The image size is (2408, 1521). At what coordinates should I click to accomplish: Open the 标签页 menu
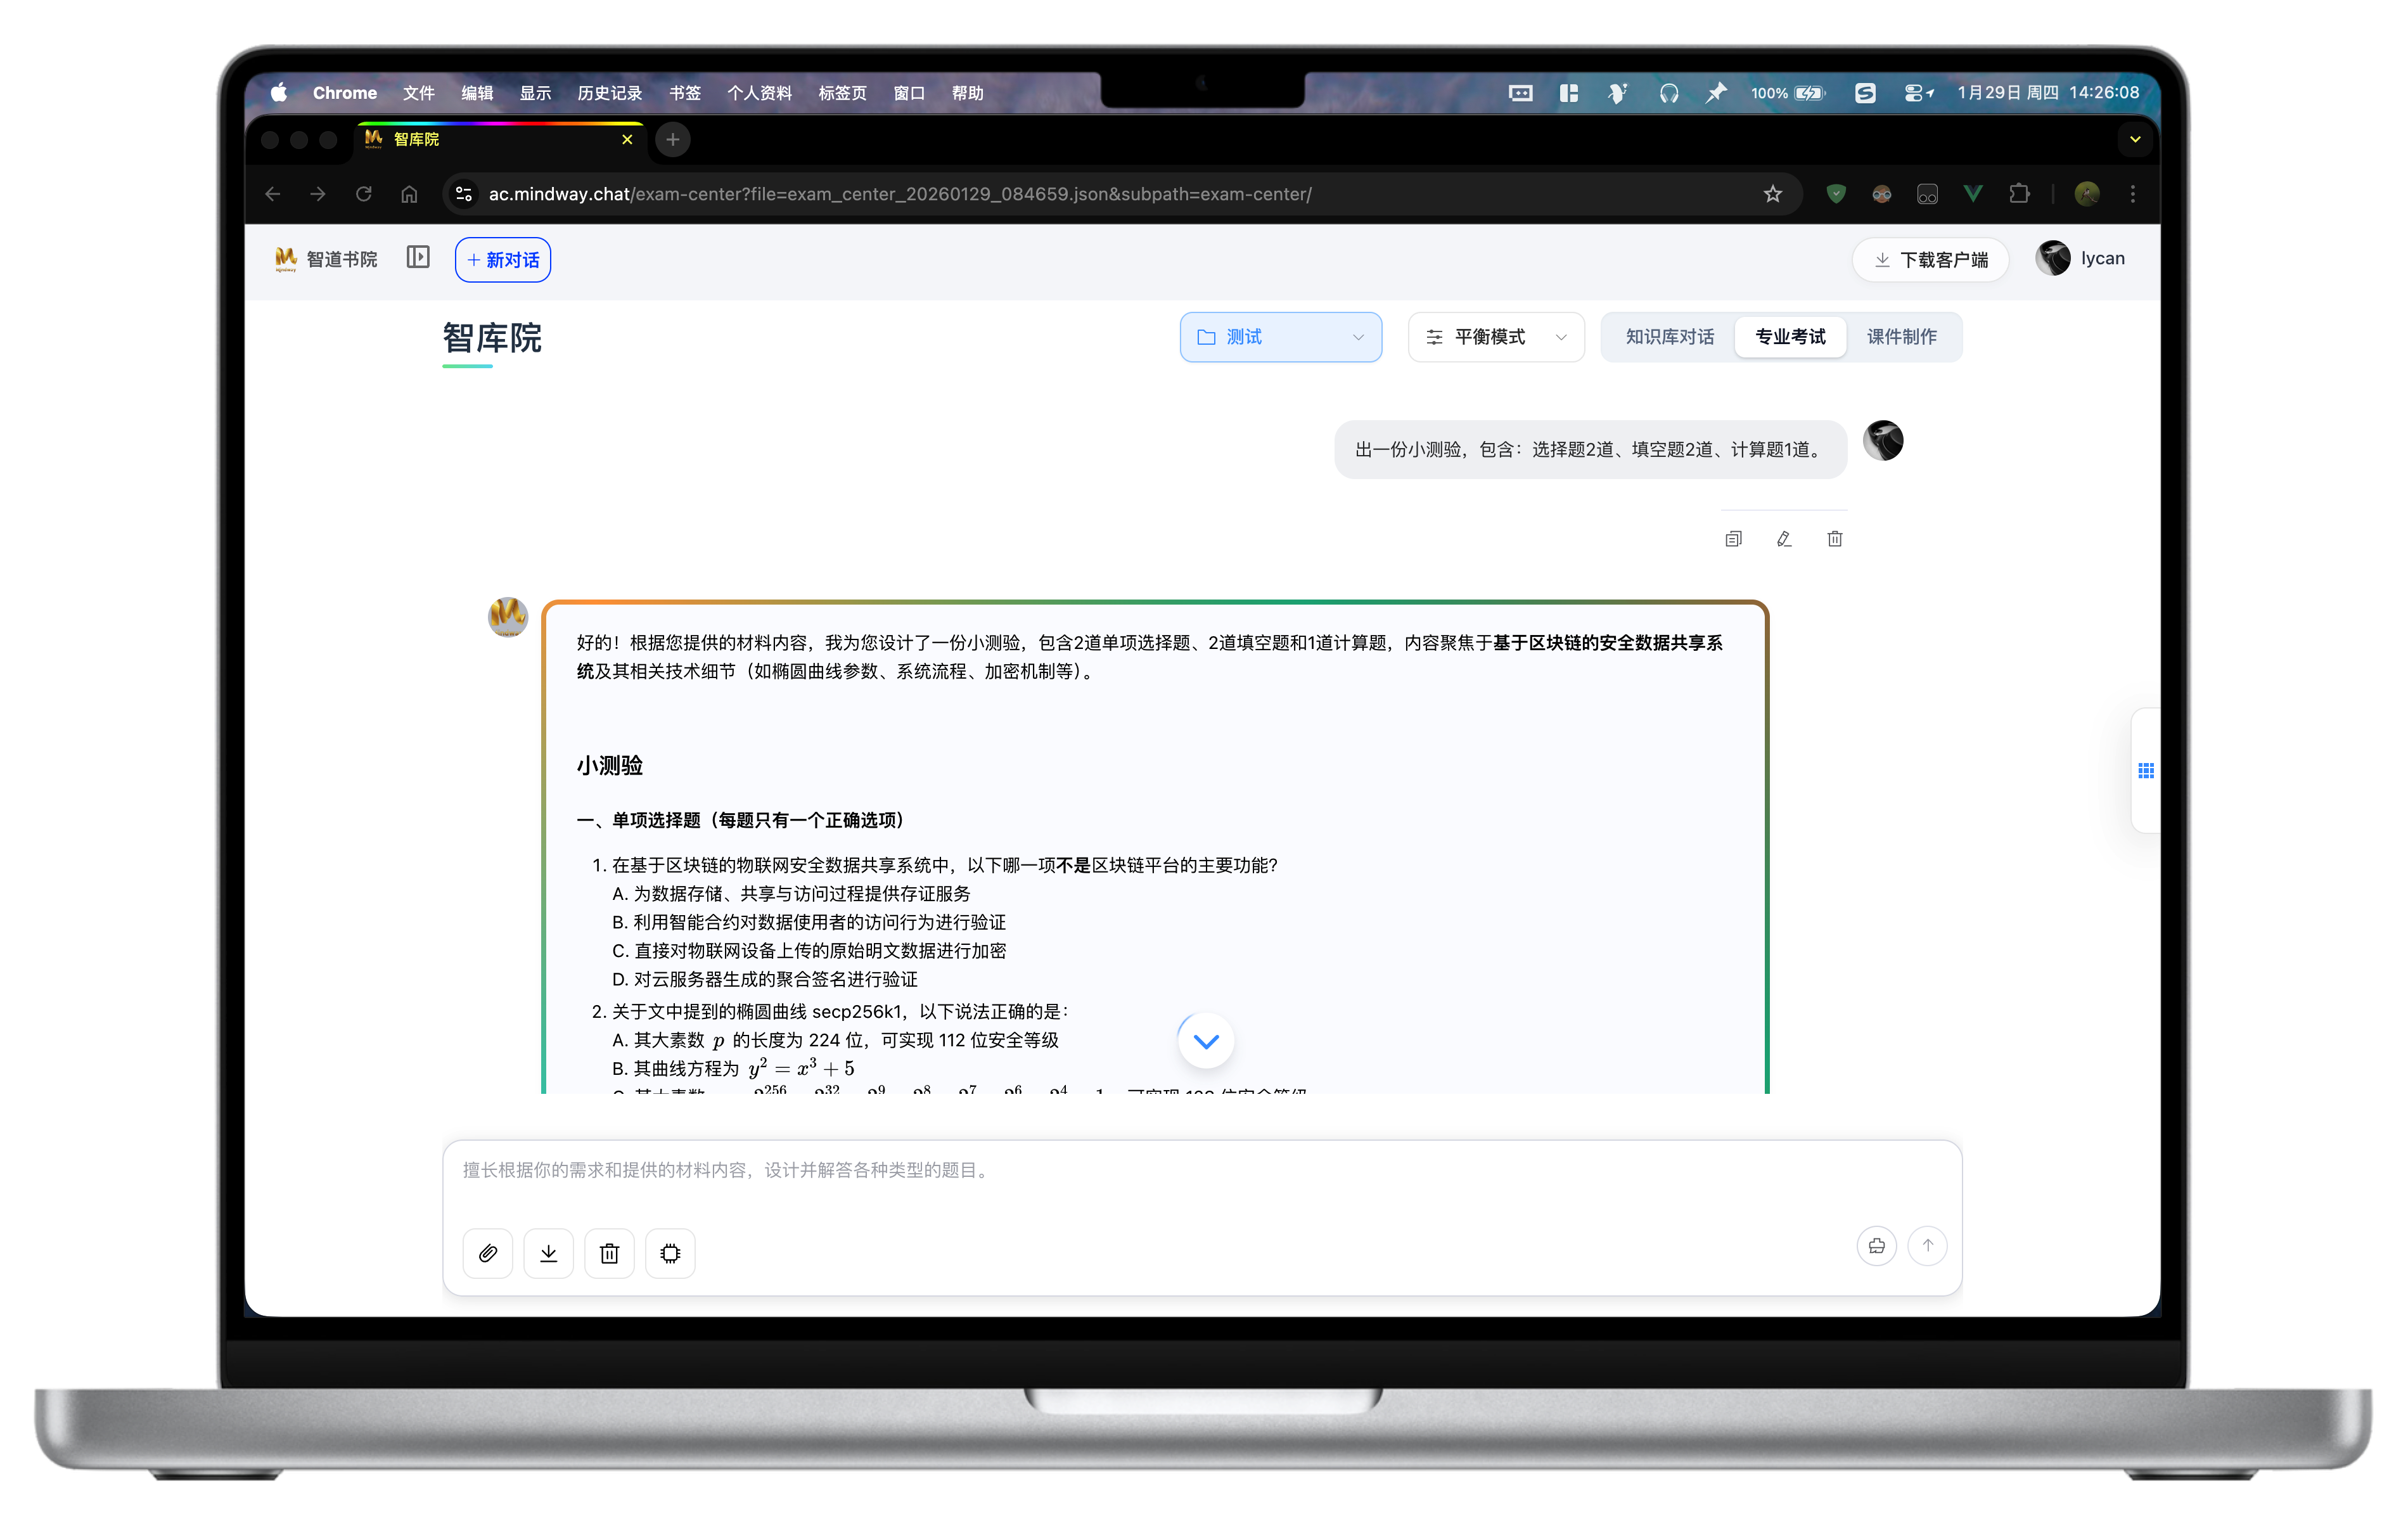(x=843, y=93)
